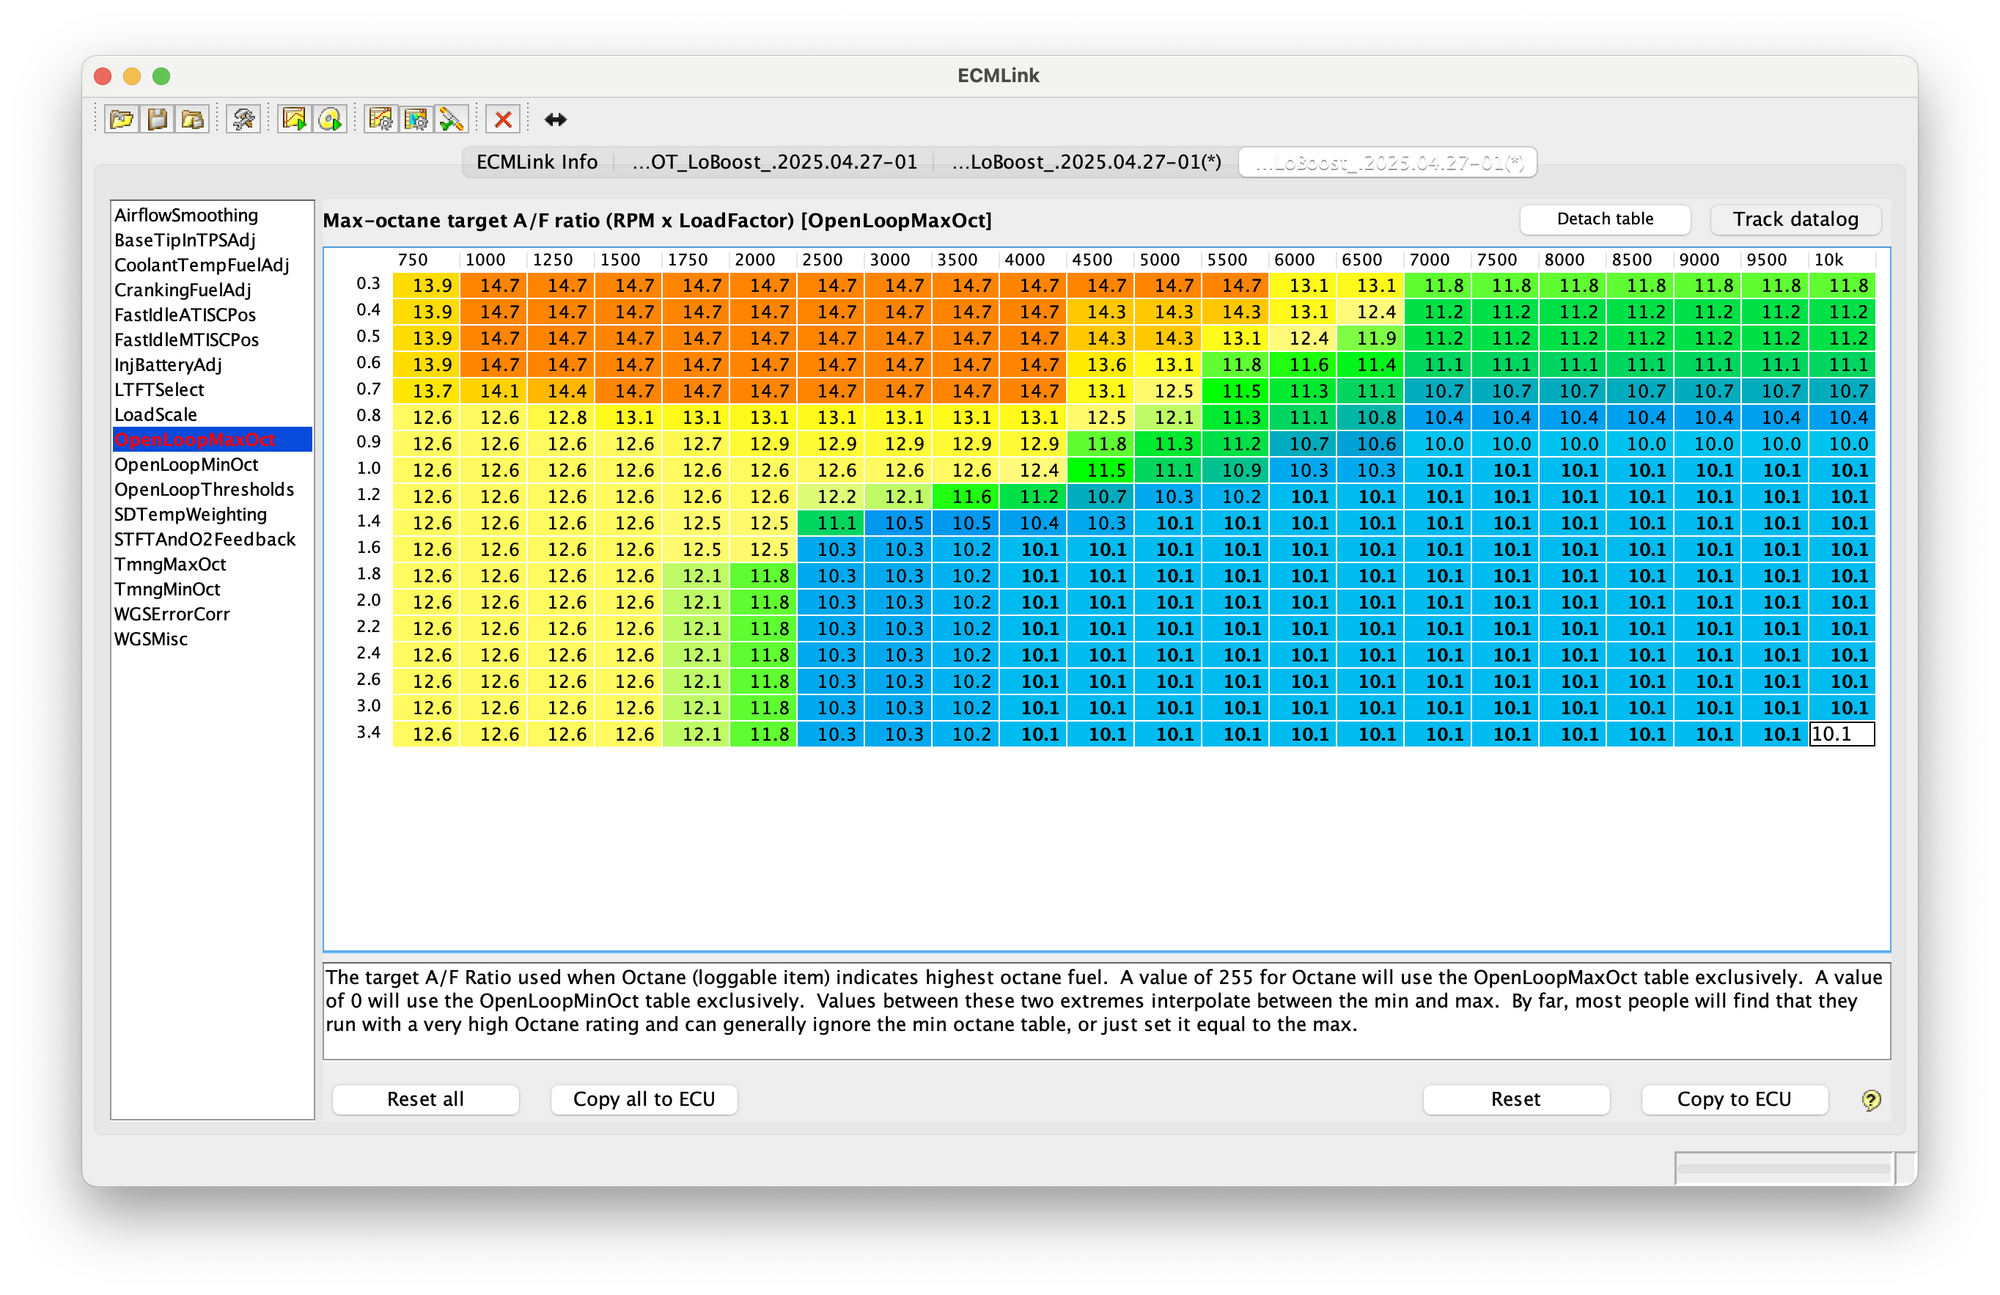Select OpenLoopThresholds in the list
The width and height of the screenshot is (2000, 1295).
(x=212, y=490)
